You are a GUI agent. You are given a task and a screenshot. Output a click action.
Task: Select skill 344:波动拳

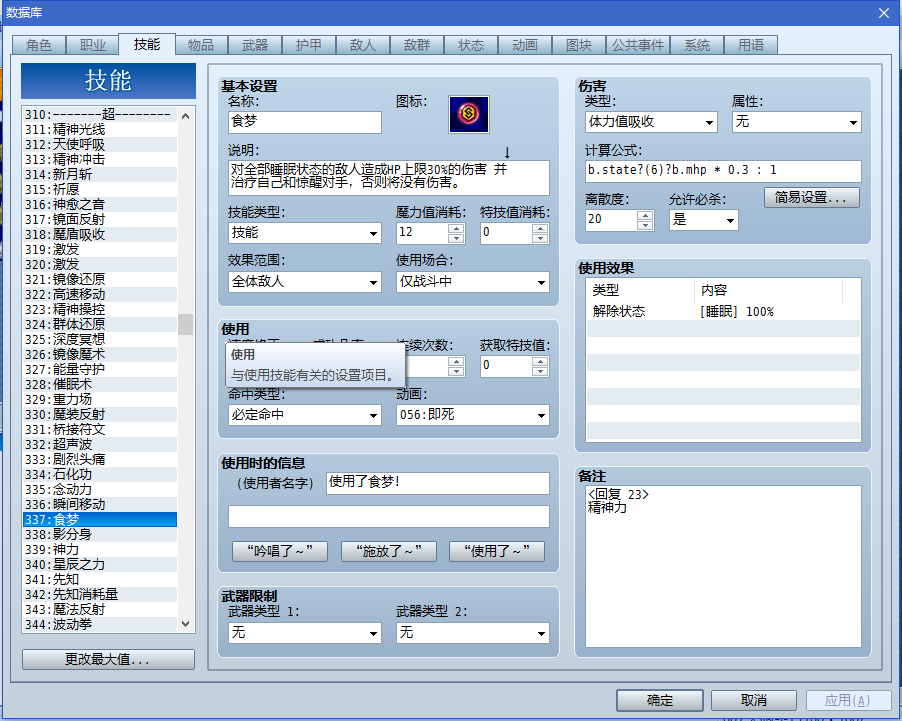pyautogui.click(x=100, y=624)
